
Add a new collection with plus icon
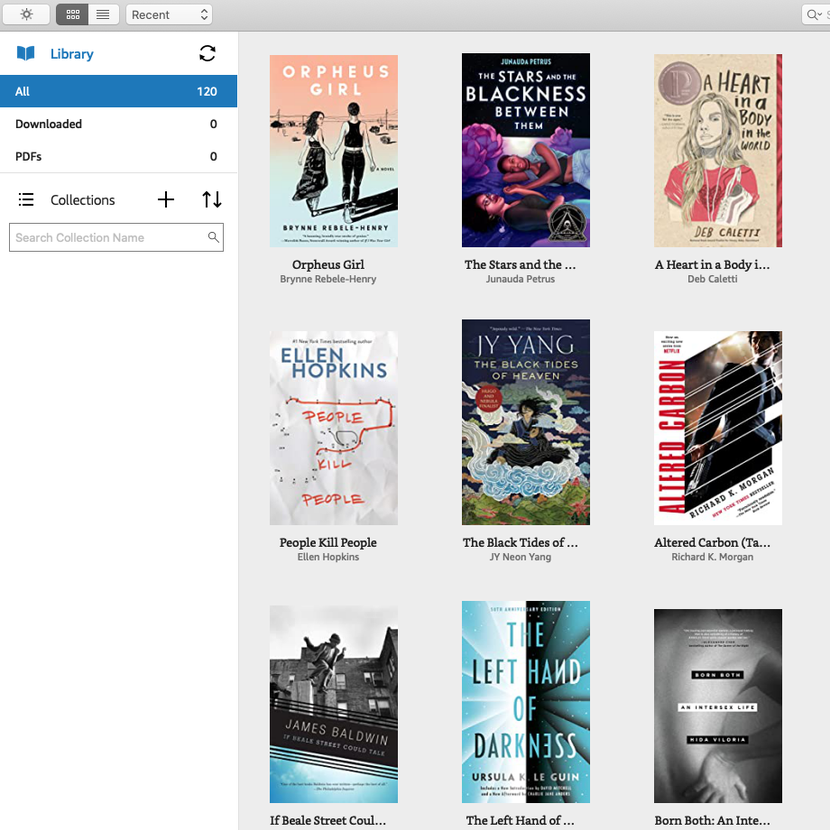166,200
